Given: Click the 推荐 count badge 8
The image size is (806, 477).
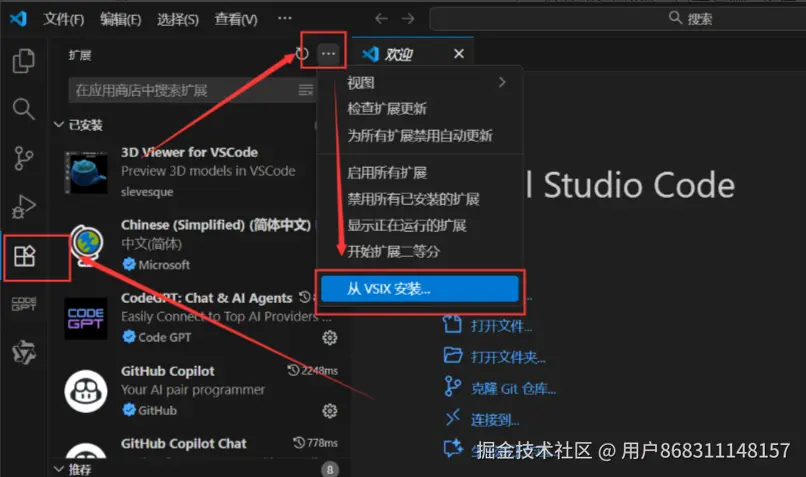Looking at the screenshot, I should click(329, 469).
